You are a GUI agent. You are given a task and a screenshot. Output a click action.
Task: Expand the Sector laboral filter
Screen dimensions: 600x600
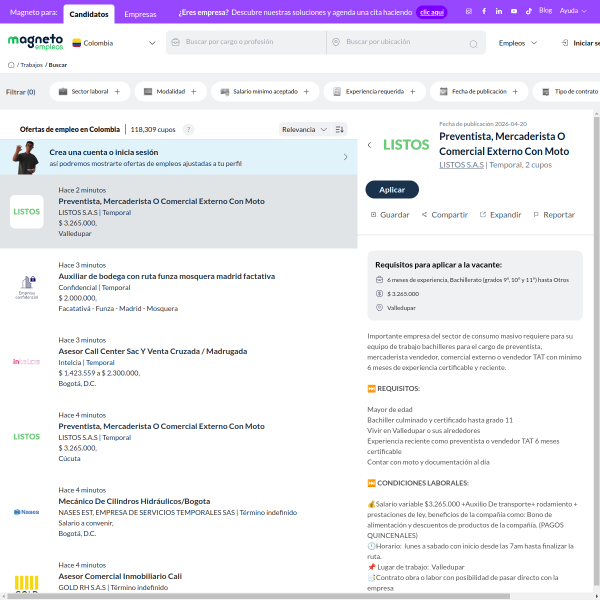click(x=89, y=91)
